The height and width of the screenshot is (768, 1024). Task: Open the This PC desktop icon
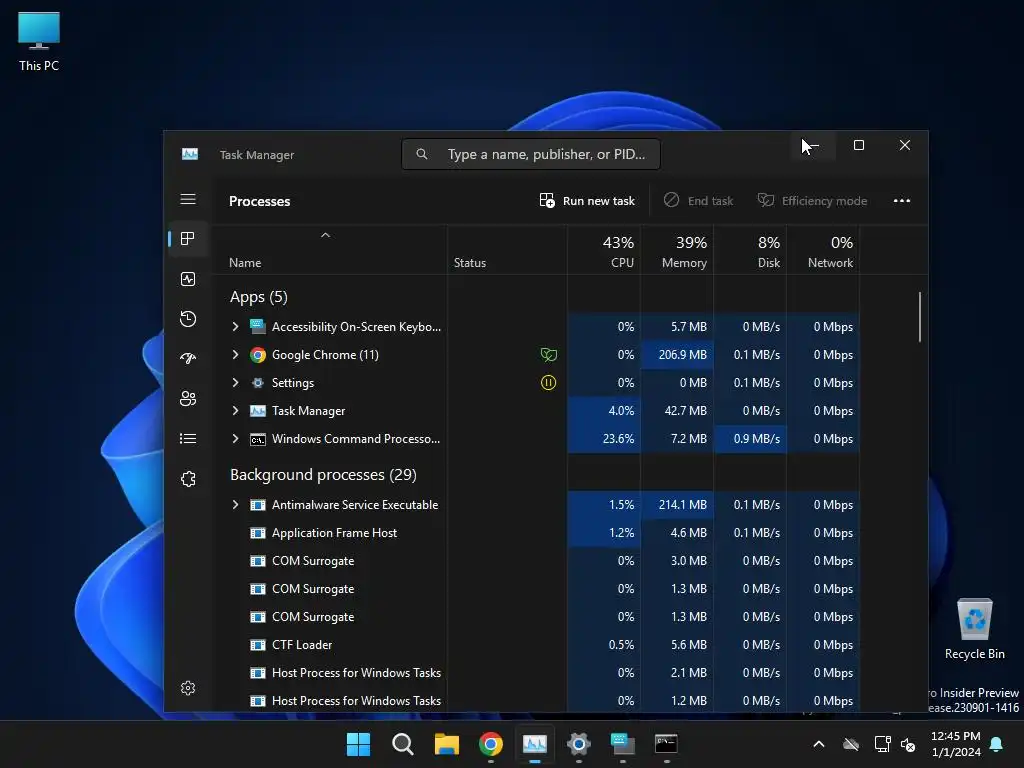pos(39,41)
